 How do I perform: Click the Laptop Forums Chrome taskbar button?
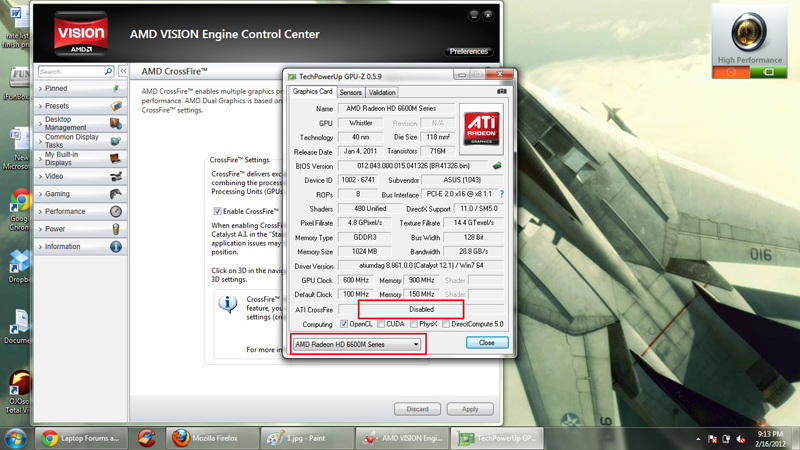81,438
